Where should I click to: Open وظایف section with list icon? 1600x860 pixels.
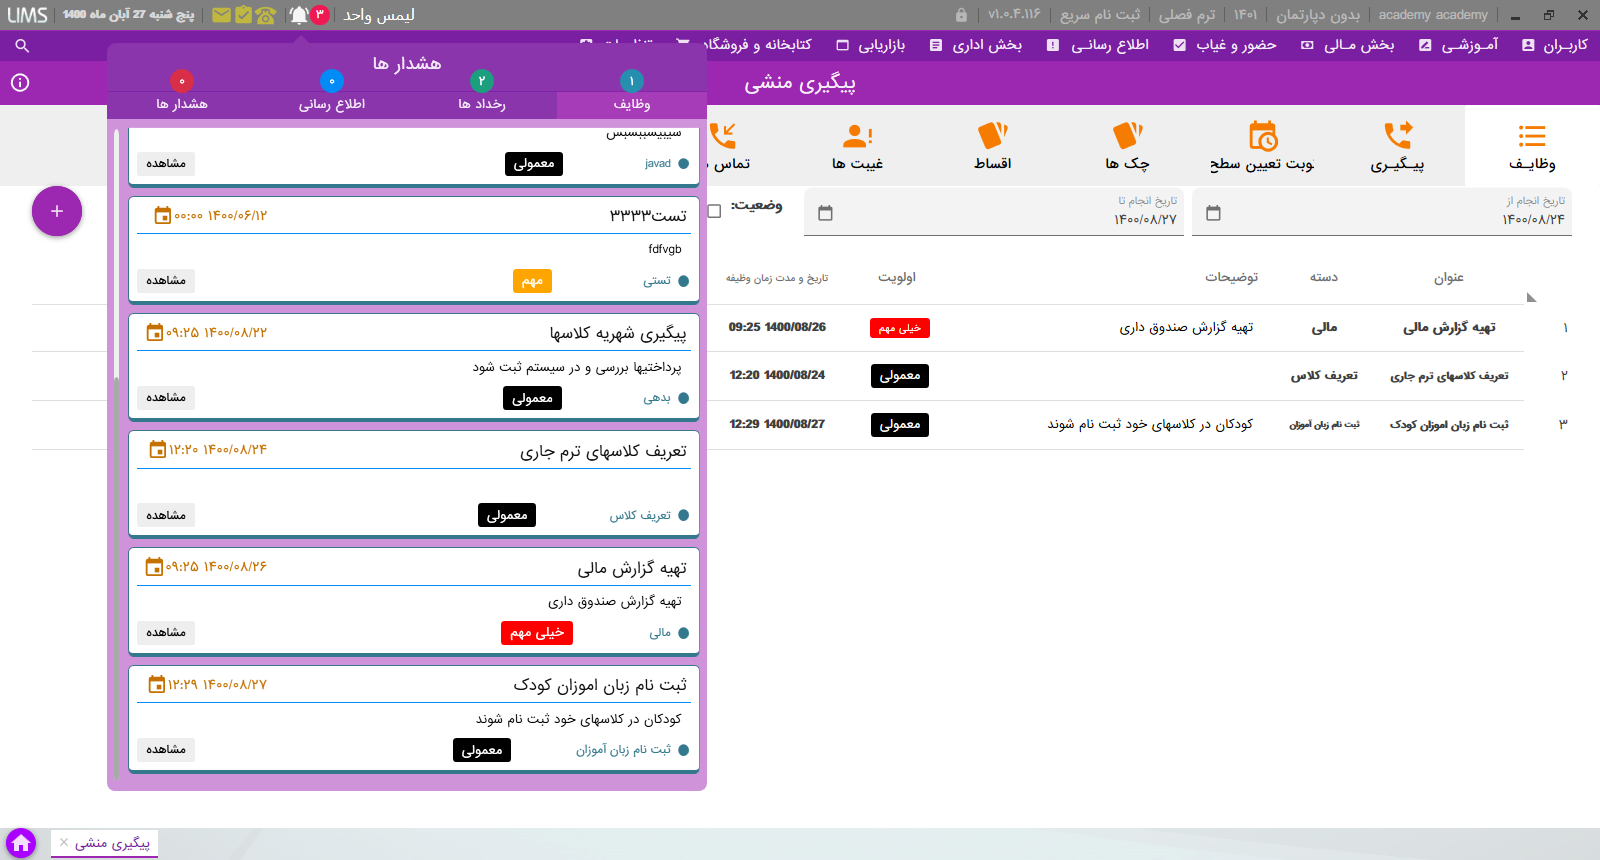coord(1532,146)
